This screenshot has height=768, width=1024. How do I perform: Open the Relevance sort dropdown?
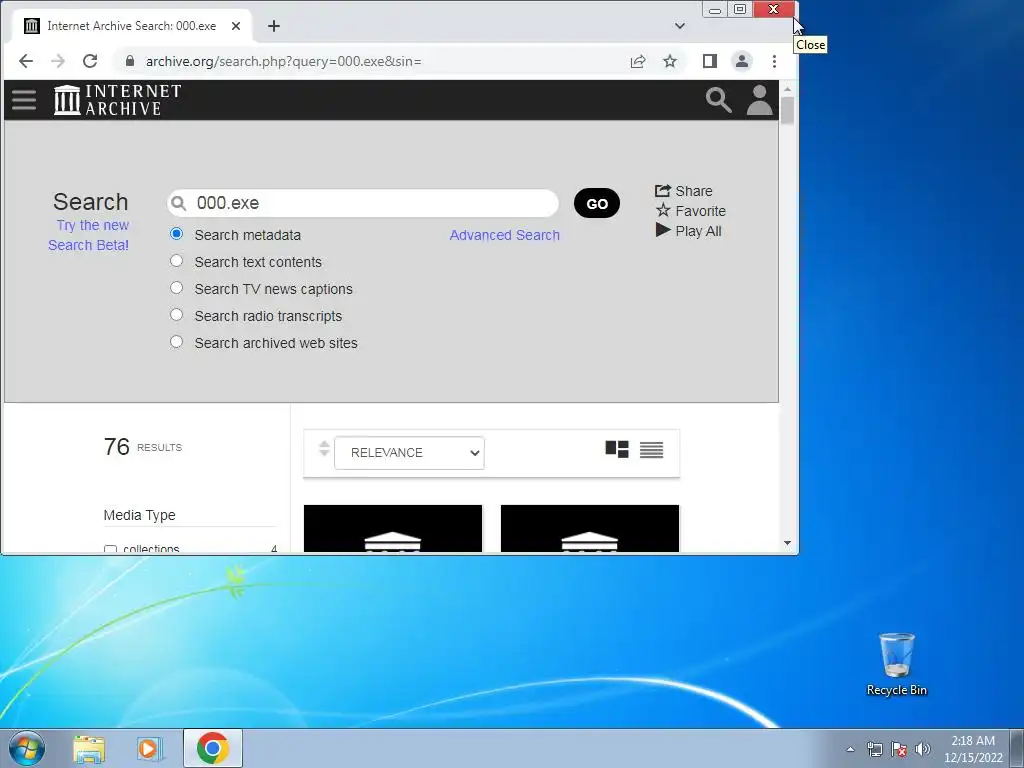(x=409, y=453)
